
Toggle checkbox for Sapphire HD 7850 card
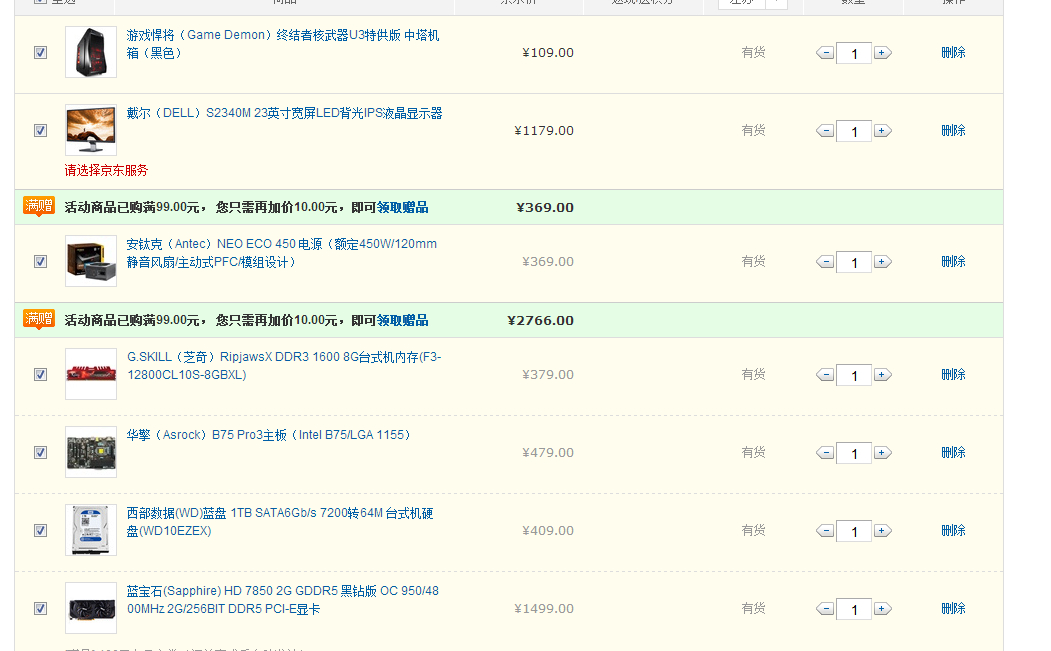[x=41, y=609]
